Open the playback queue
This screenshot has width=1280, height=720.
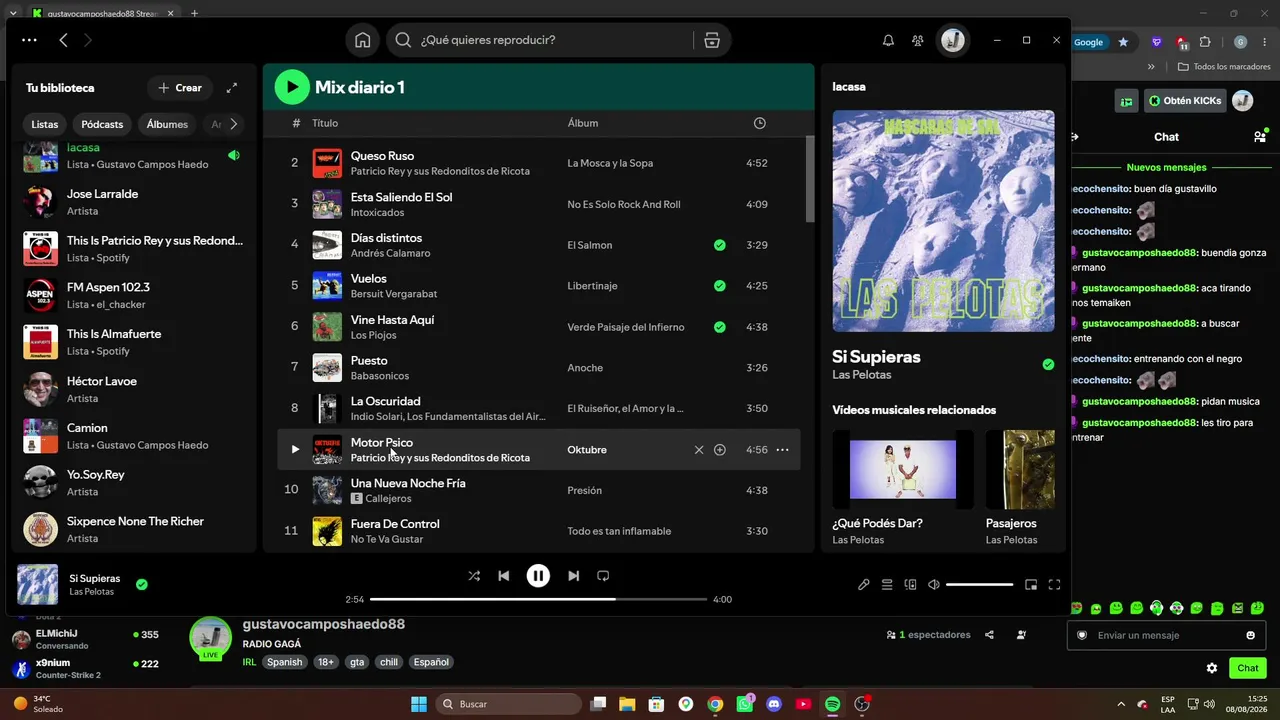(887, 585)
